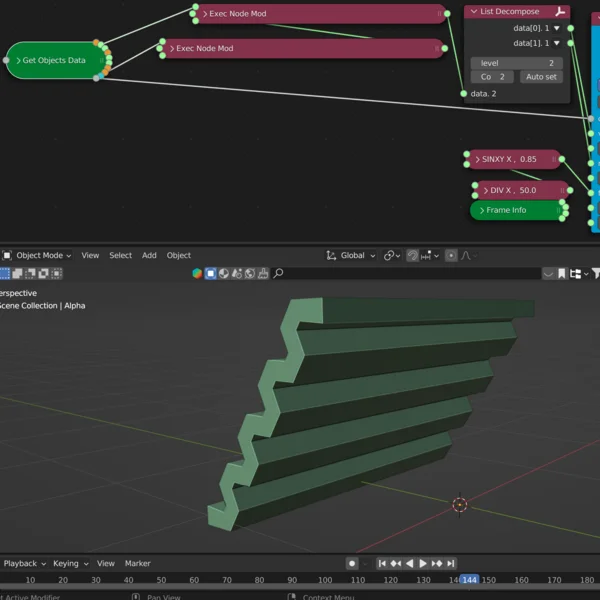The width and height of the screenshot is (600, 600).
Task: Click the List Decompose node wrench icon
Action: 560,12
